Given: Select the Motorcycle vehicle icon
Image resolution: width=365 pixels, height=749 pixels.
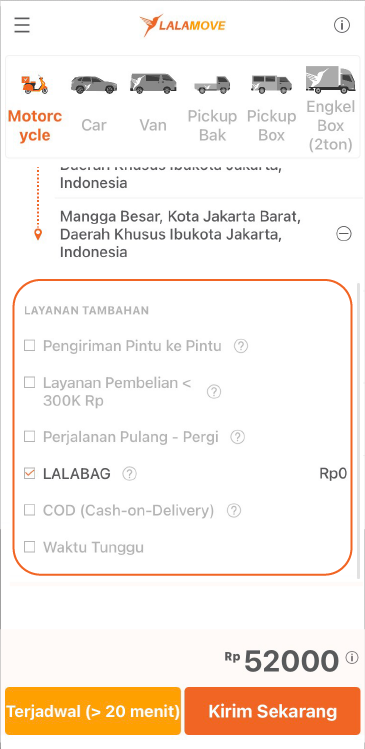Looking at the screenshot, I should coord(35,85).
